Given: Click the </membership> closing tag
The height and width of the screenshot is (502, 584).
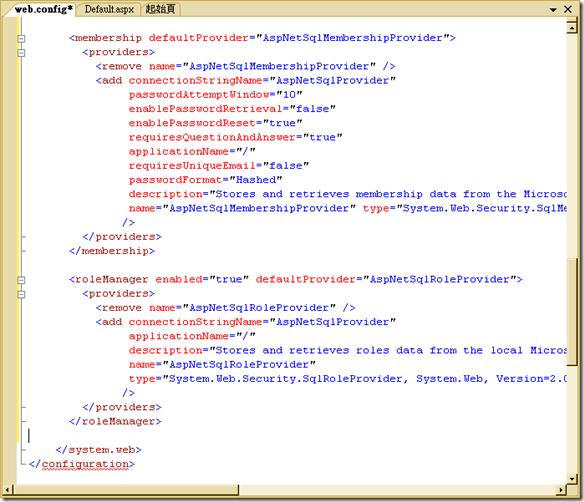Looking at the screenshot, I should [x=112, y=251].
